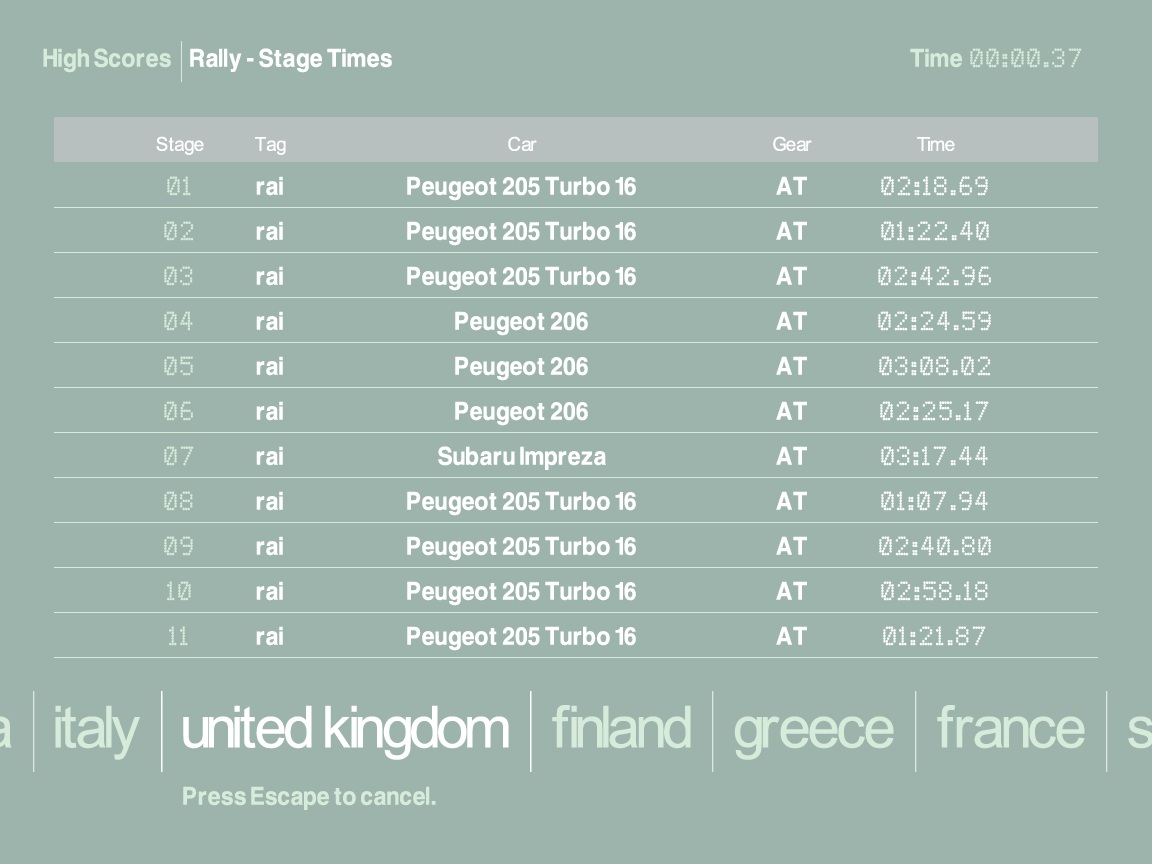Select stage 11 row time 01:21.87
Screen dimensions: 1152x864
coord(934,636)
